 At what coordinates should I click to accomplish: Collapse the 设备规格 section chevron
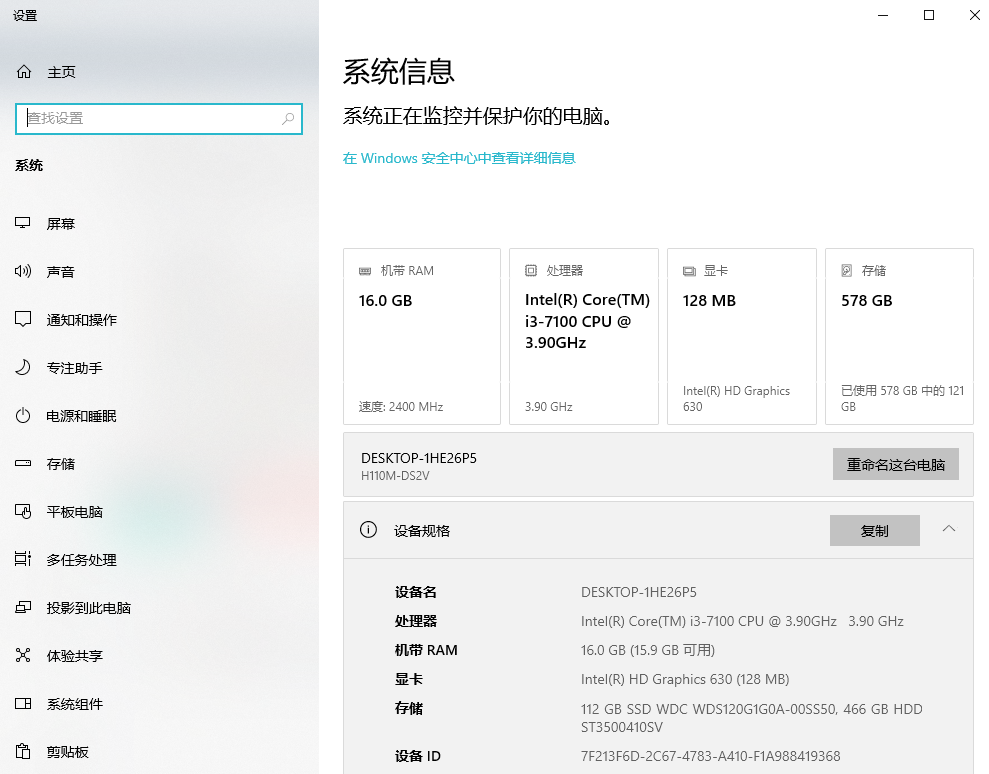coord(948,529)
